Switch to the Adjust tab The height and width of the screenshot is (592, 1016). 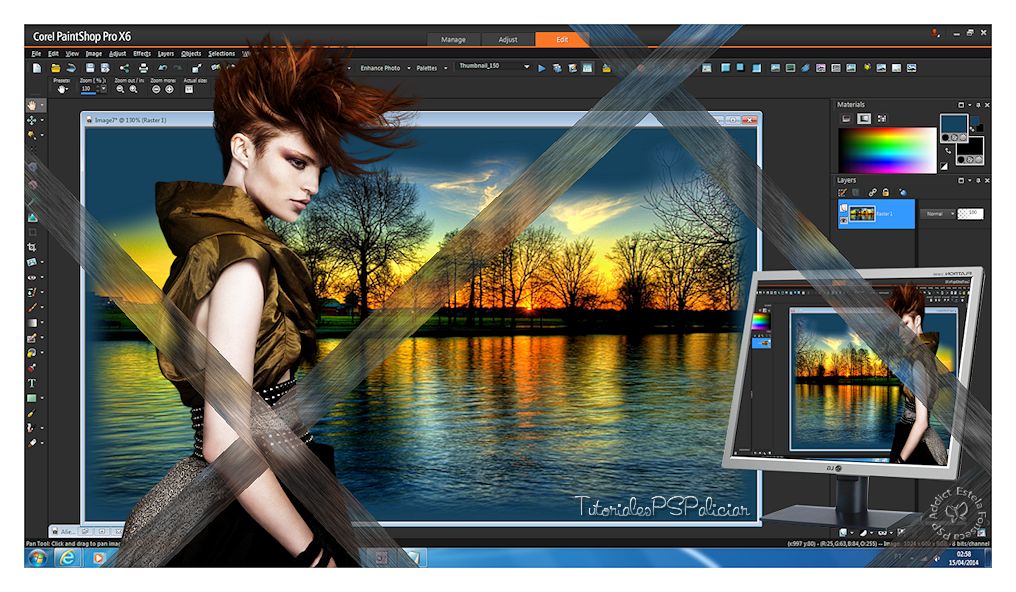[x=508, y=40]
